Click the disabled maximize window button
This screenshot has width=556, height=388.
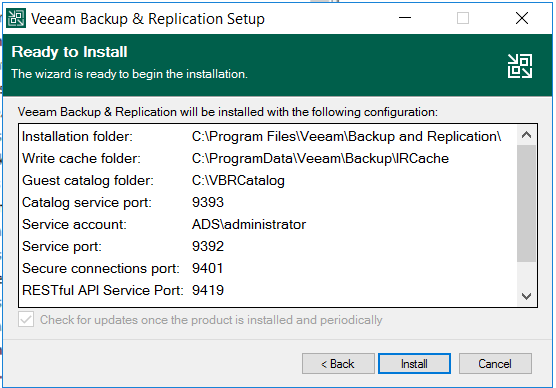coord(463,18)
